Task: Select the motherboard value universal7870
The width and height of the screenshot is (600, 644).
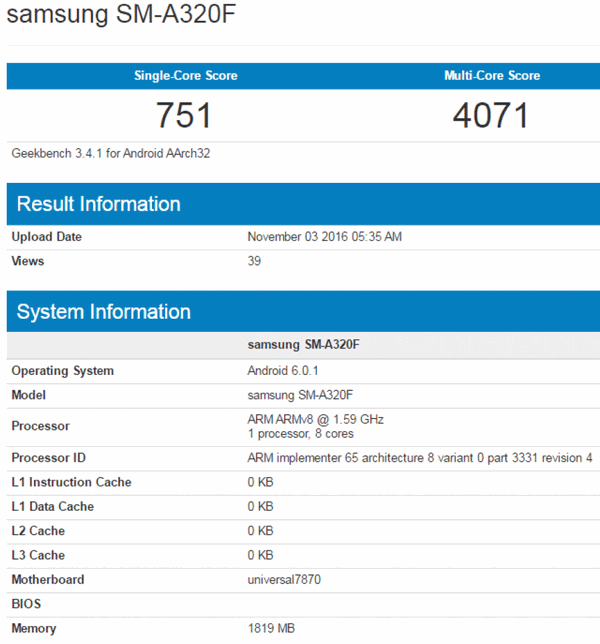Action: click(x=284, y=580)
